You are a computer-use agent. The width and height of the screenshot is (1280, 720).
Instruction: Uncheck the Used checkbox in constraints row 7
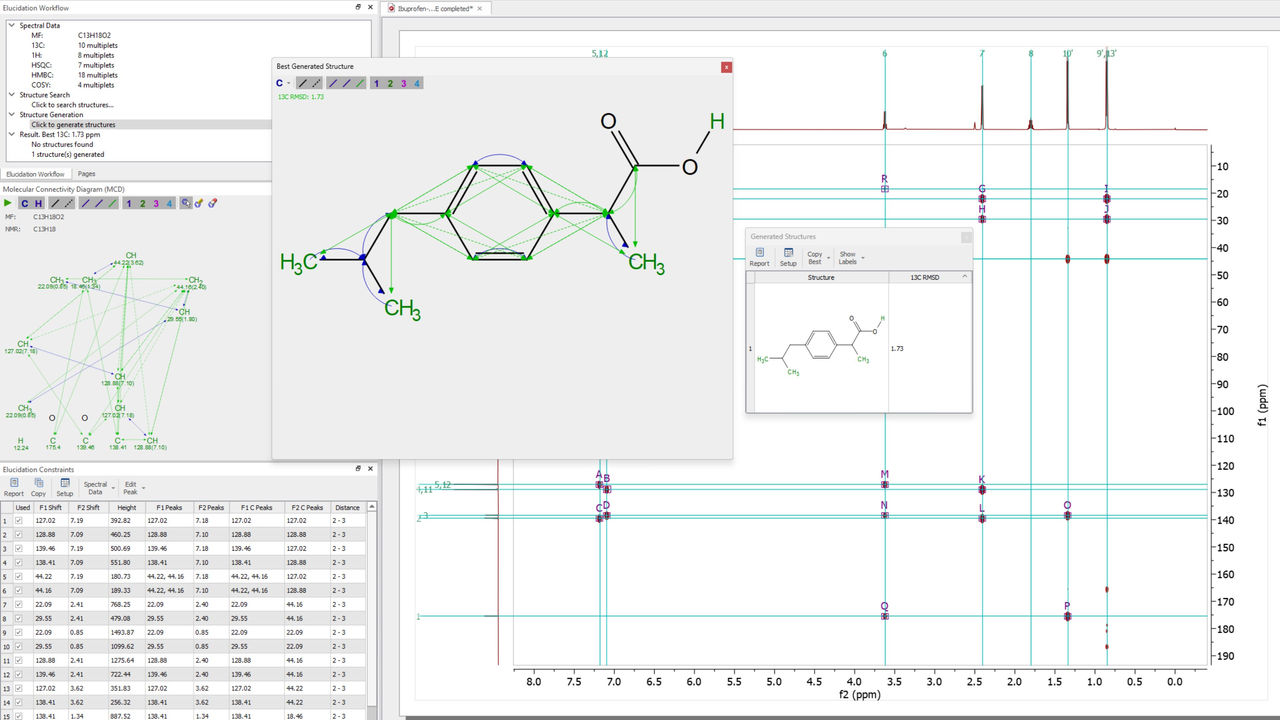(18, 605)
